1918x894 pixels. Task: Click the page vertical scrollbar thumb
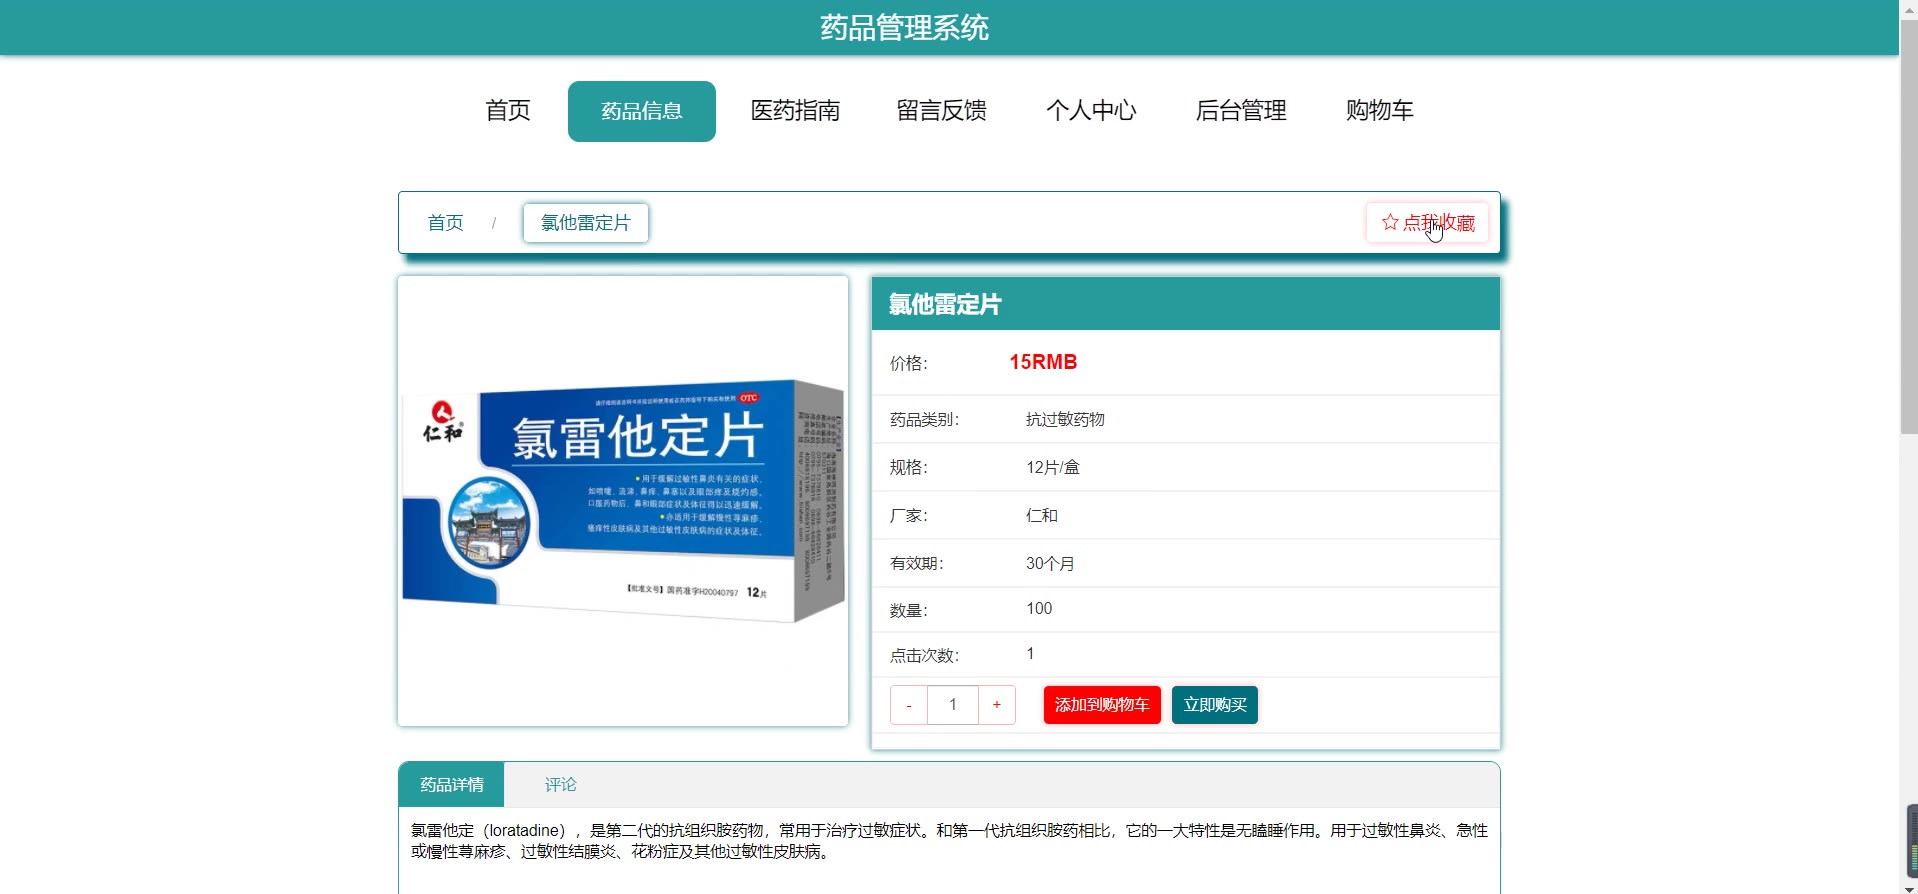click(x=1909, y=225)
